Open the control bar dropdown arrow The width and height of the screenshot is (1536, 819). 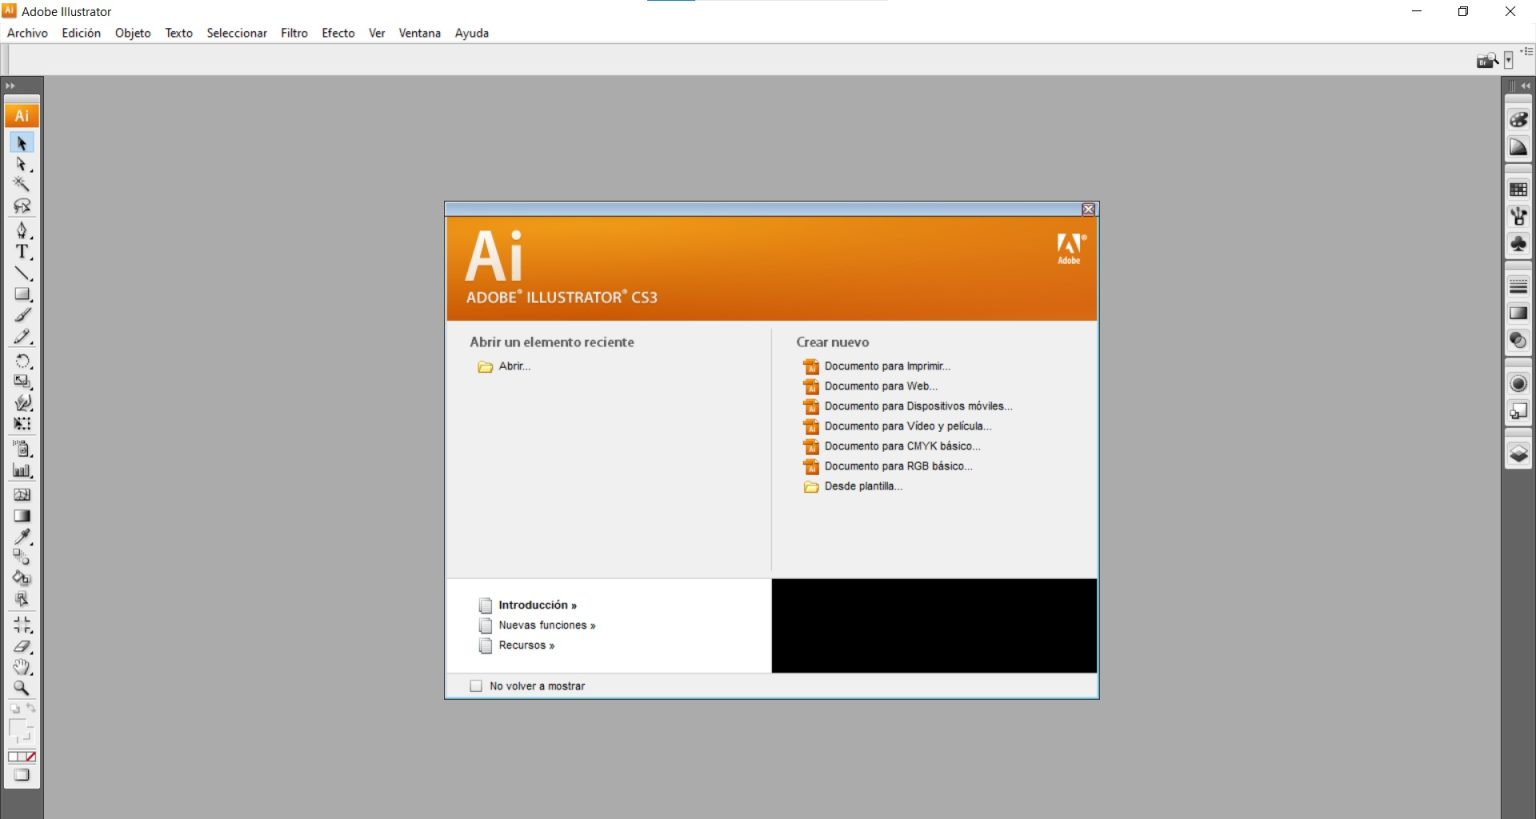coord(1508,61)
